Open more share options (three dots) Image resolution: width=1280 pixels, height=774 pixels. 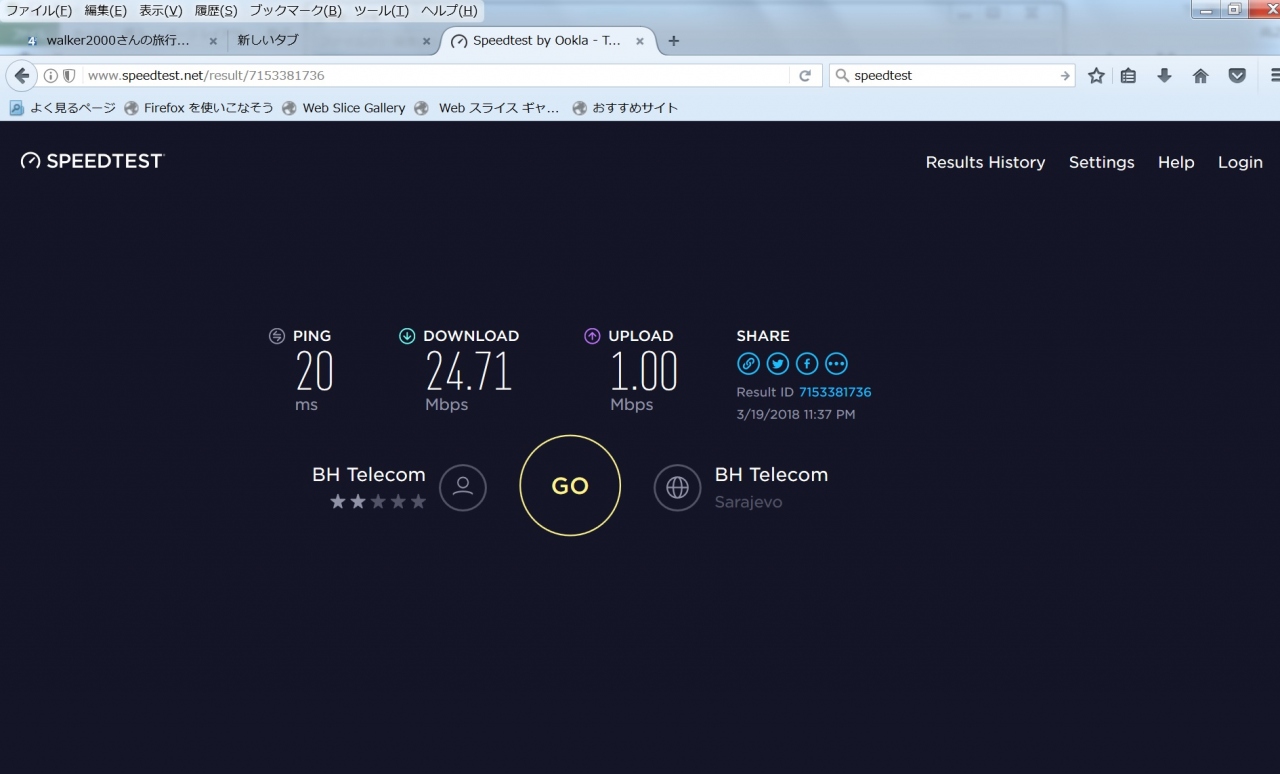click(x=836, y=364)
